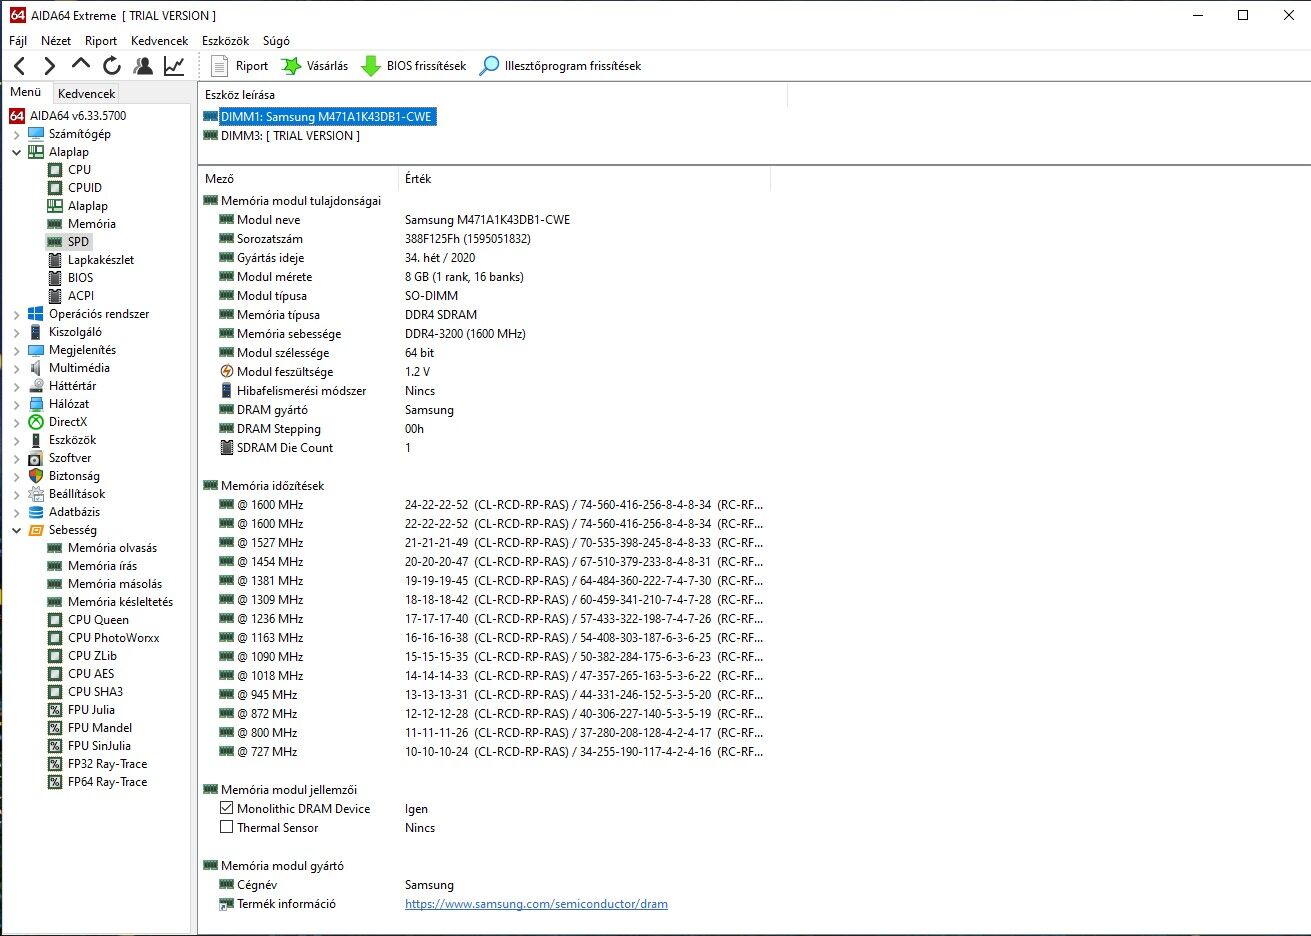The height and width of the screenshot is (936, 1311).
Task: Click the Adatbázis icon in tree
Action: (x=36, y=512)
